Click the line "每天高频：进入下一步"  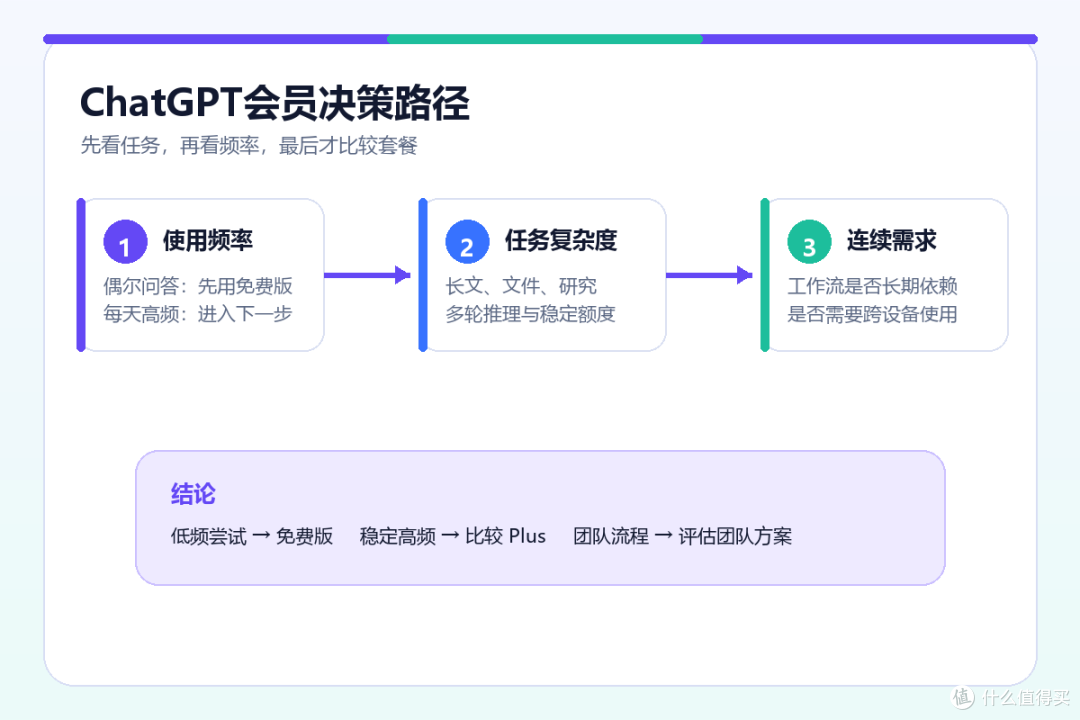coord(198,314)
